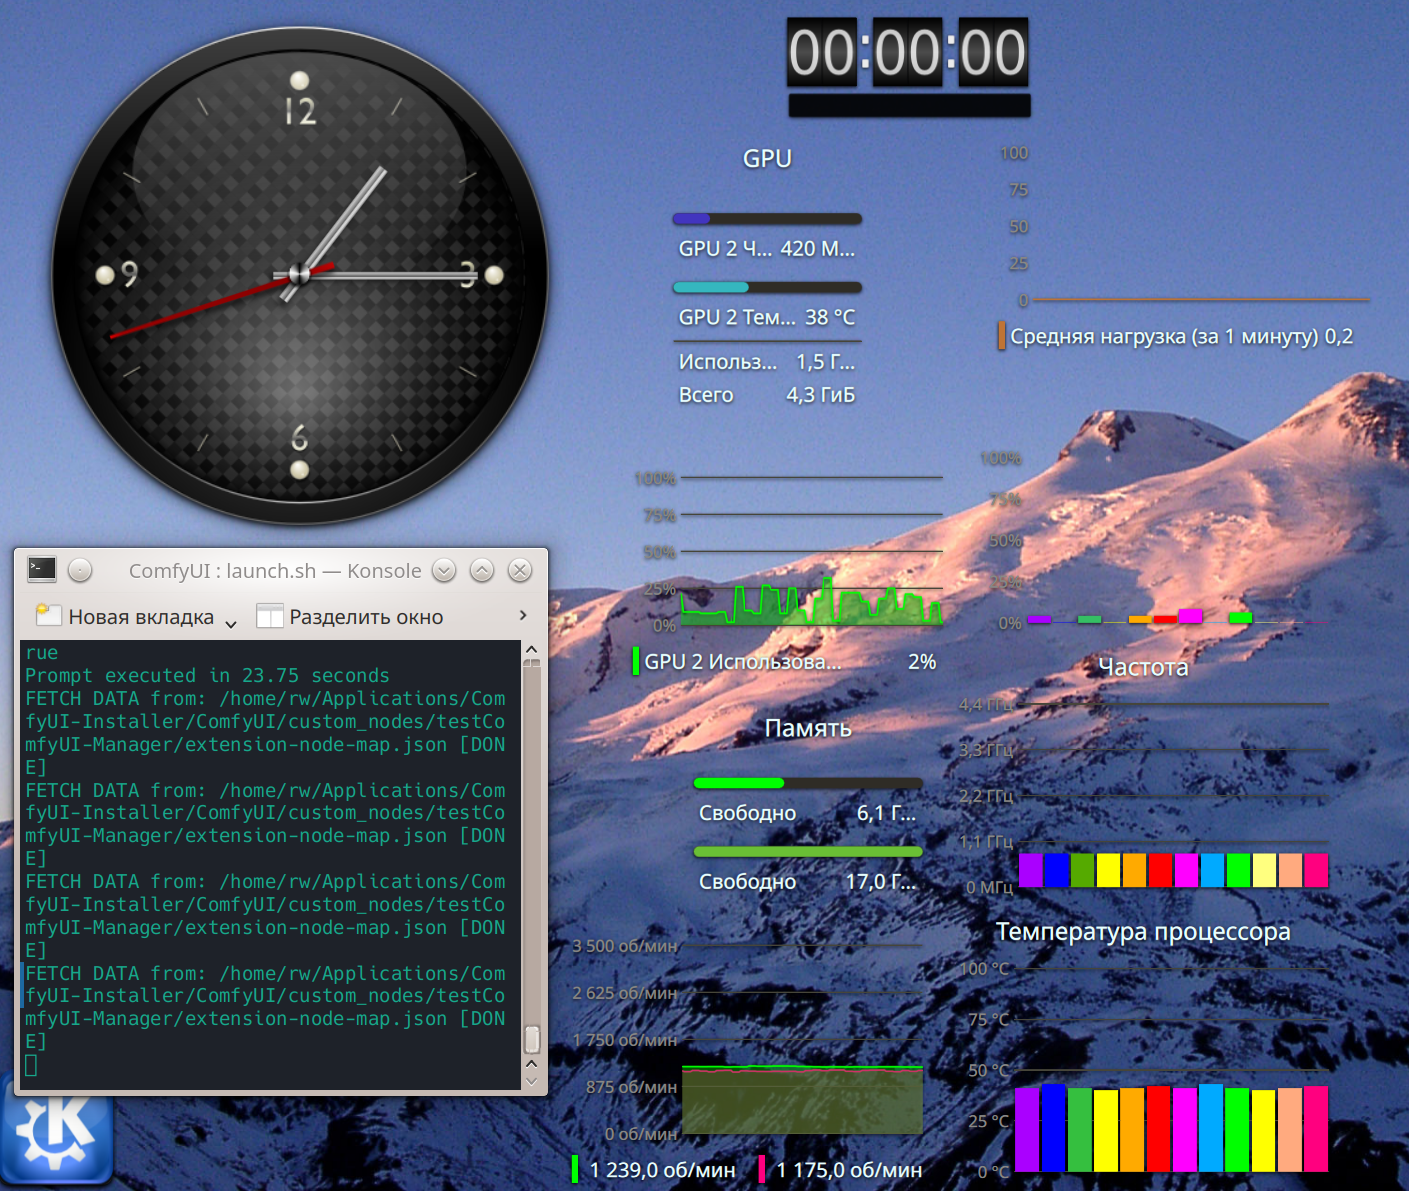Maximize the Konsole window
Screen dimensions: 1409x1194
[x=482, y=570]
